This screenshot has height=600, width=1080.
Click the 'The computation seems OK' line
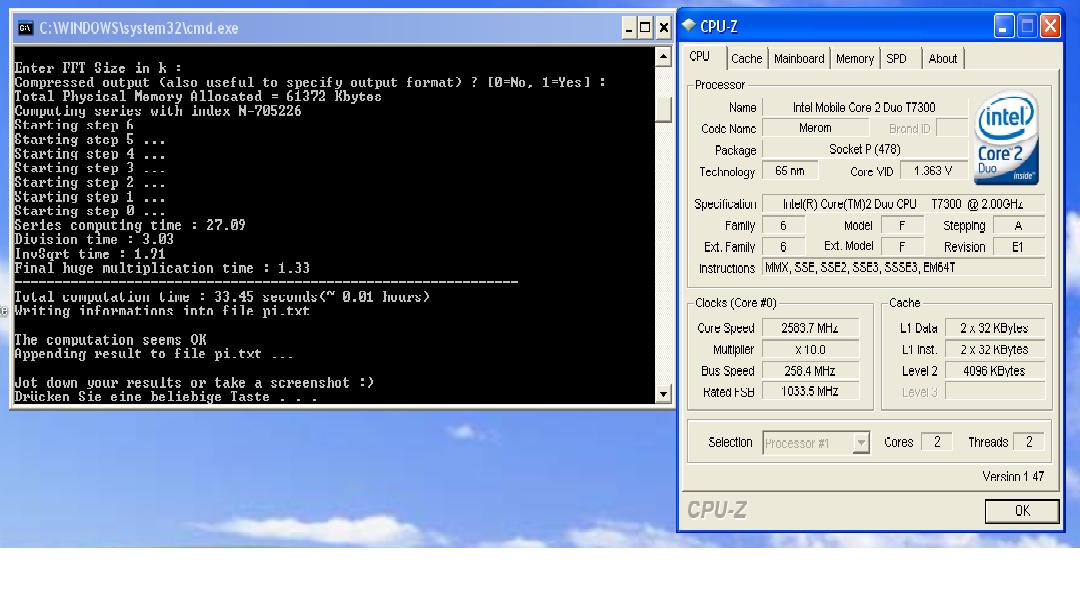point(110,340)
